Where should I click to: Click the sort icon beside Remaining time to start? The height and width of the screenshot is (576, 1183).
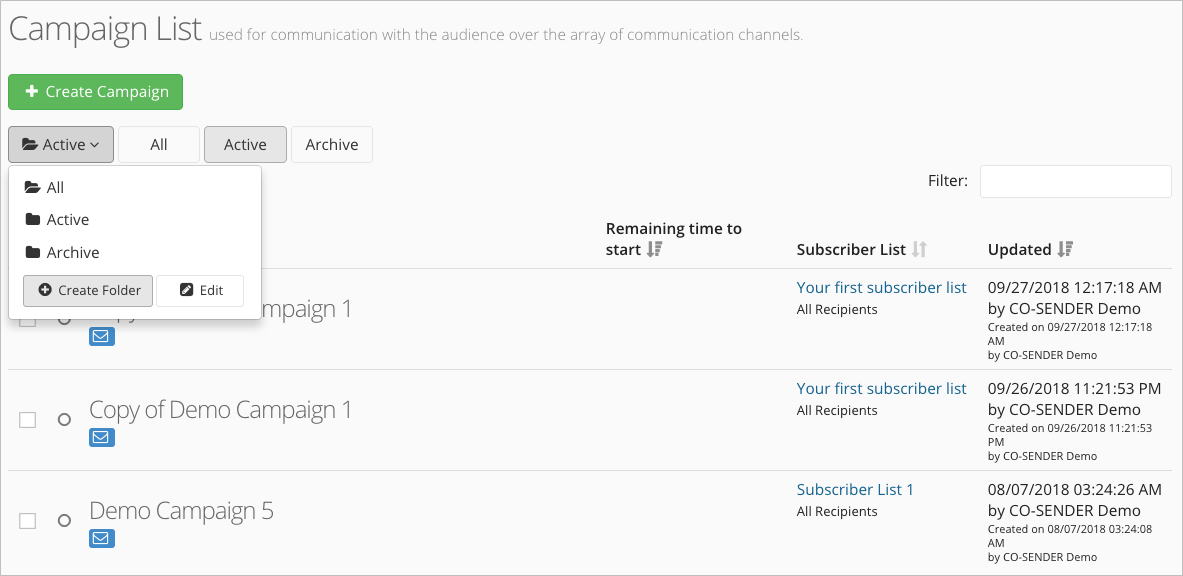[x=654, y=249]
